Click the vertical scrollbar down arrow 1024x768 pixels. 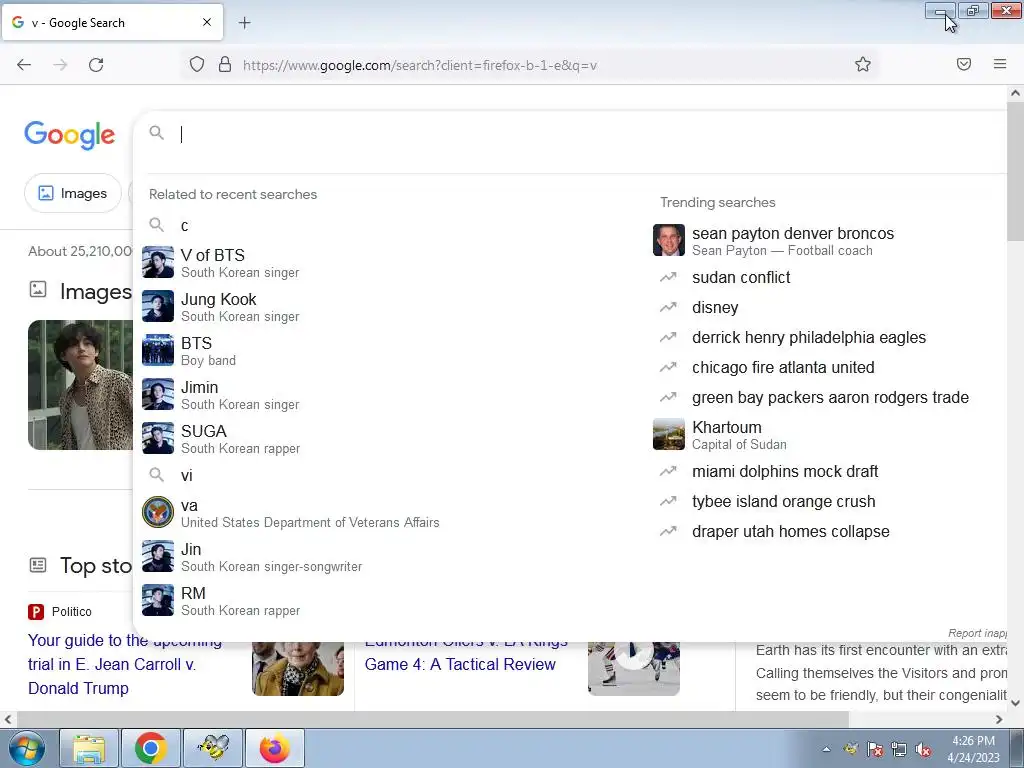(1016, 703)
